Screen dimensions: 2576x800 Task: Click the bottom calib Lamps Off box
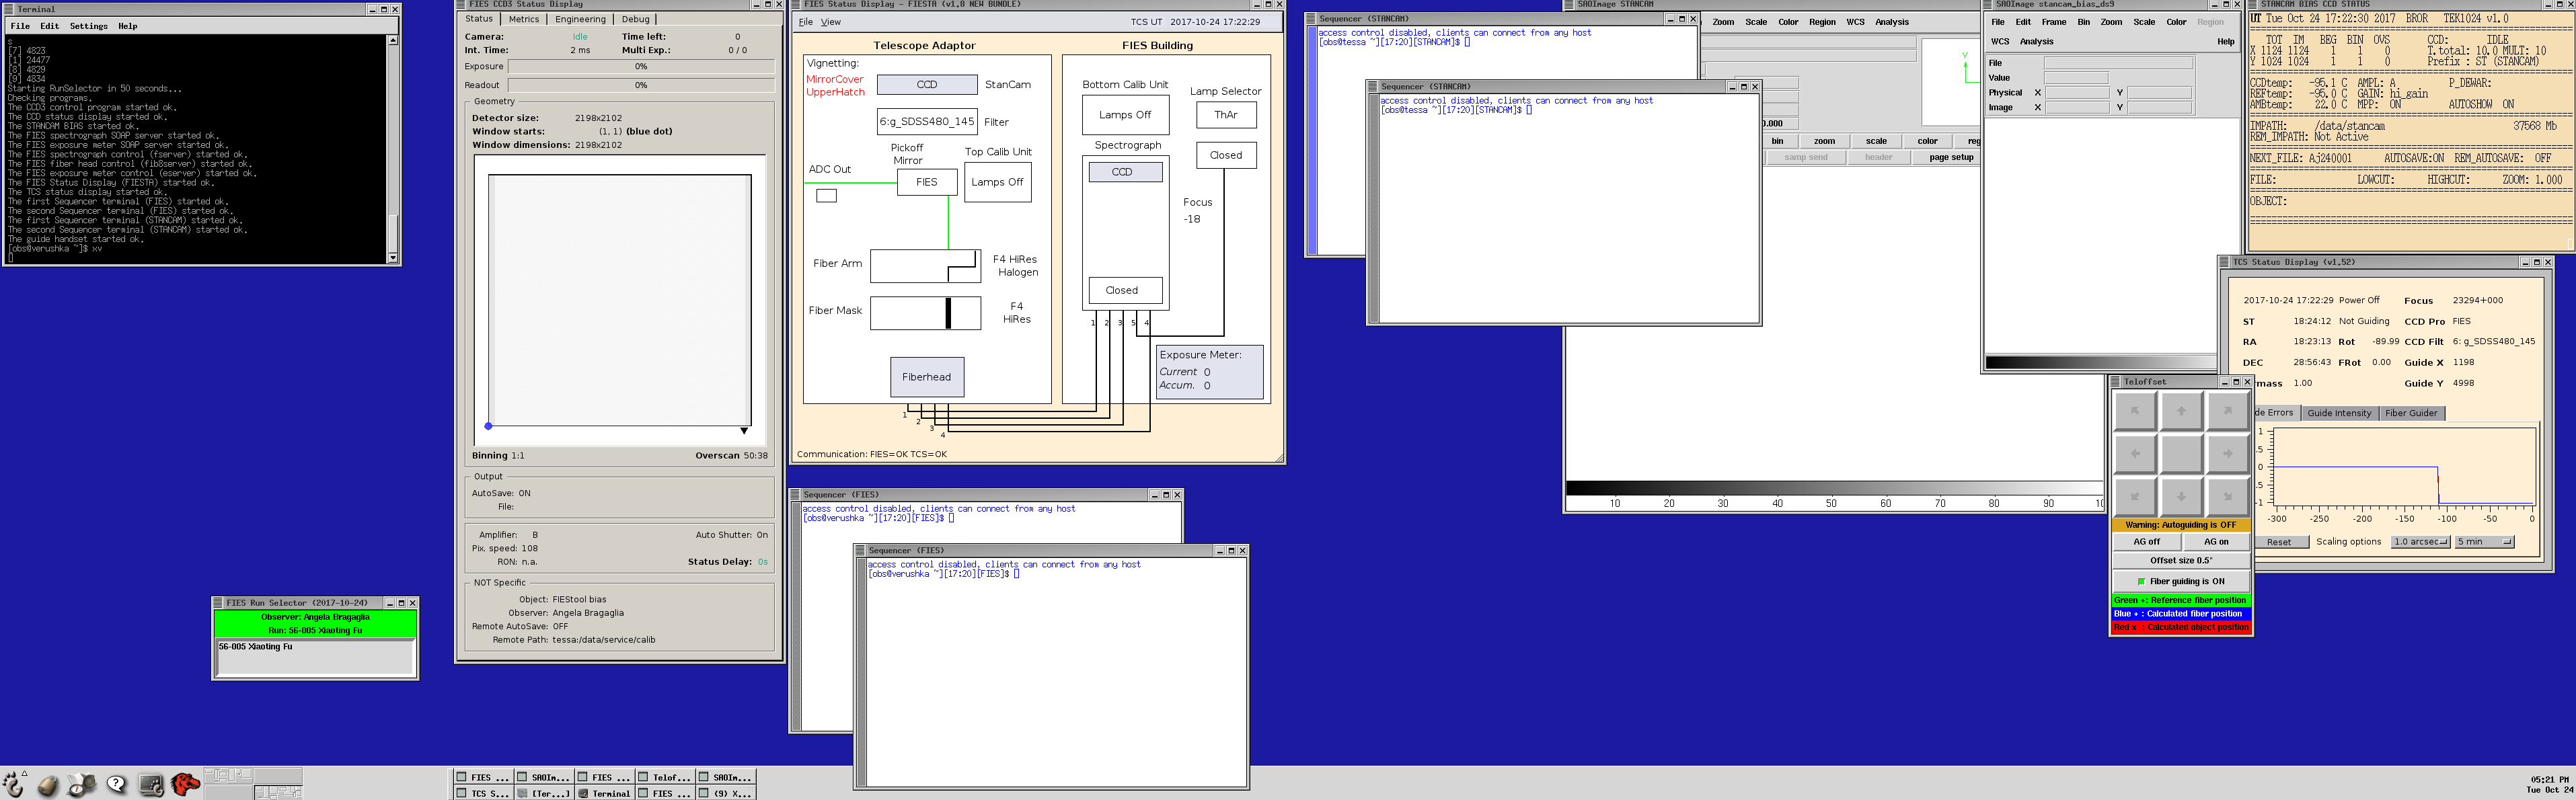(x=1125, y=115)
